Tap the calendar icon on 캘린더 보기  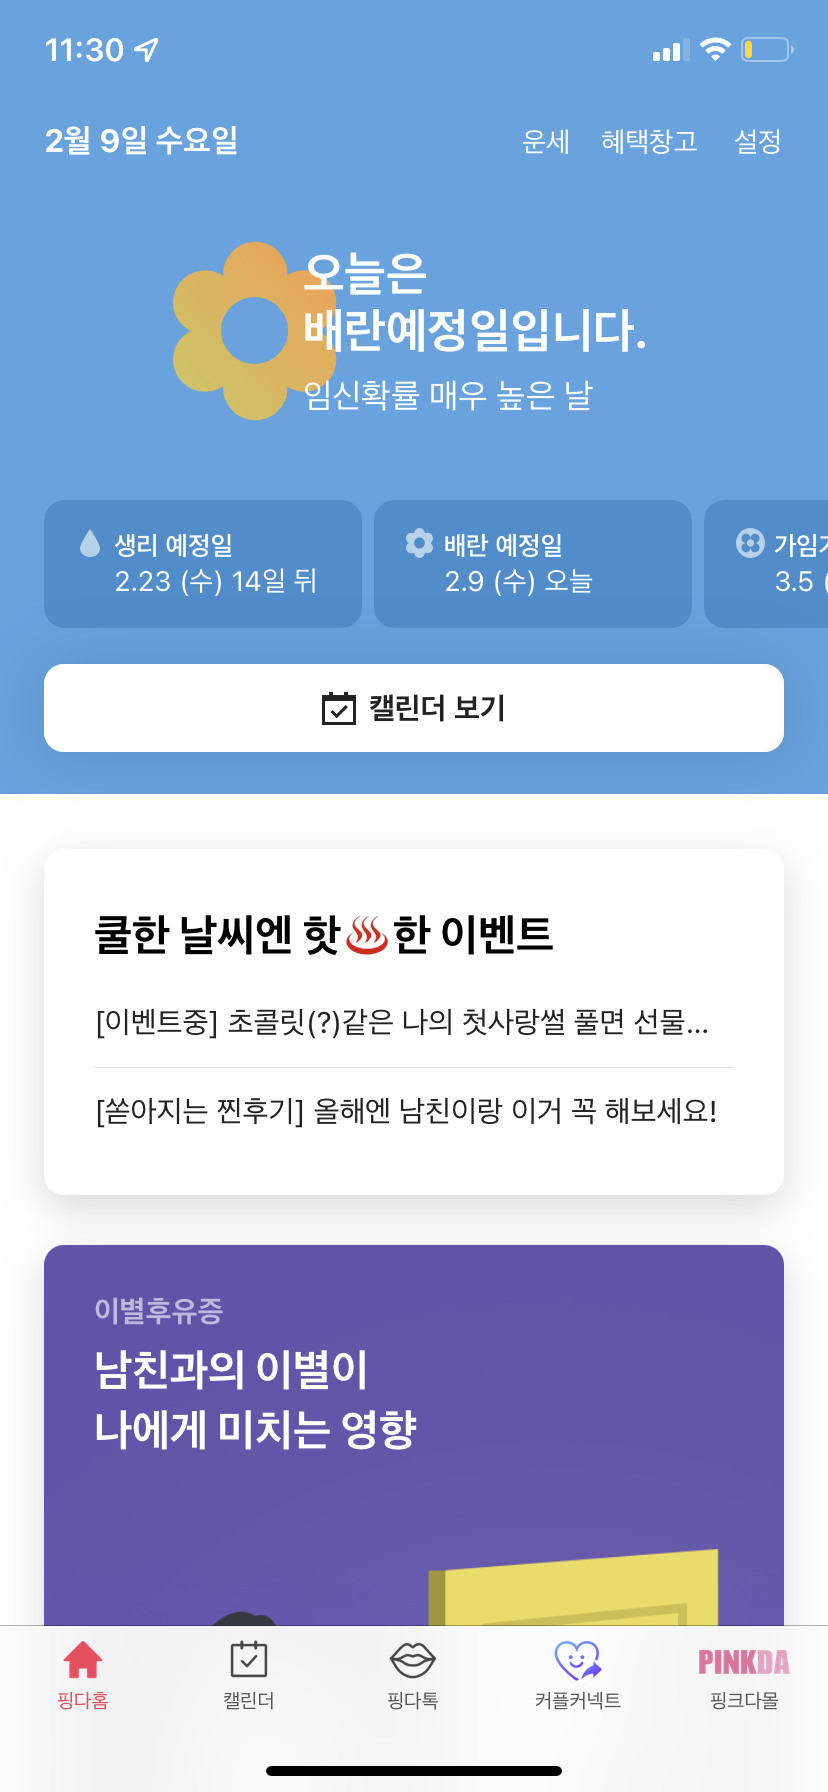coord(339,708)
